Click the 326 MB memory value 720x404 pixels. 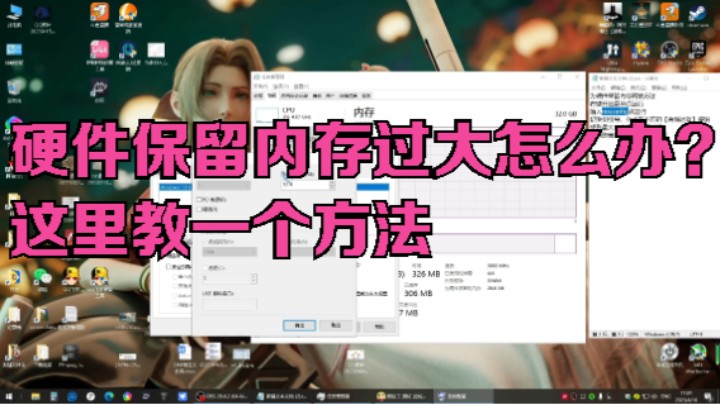[x=426, y=274]
